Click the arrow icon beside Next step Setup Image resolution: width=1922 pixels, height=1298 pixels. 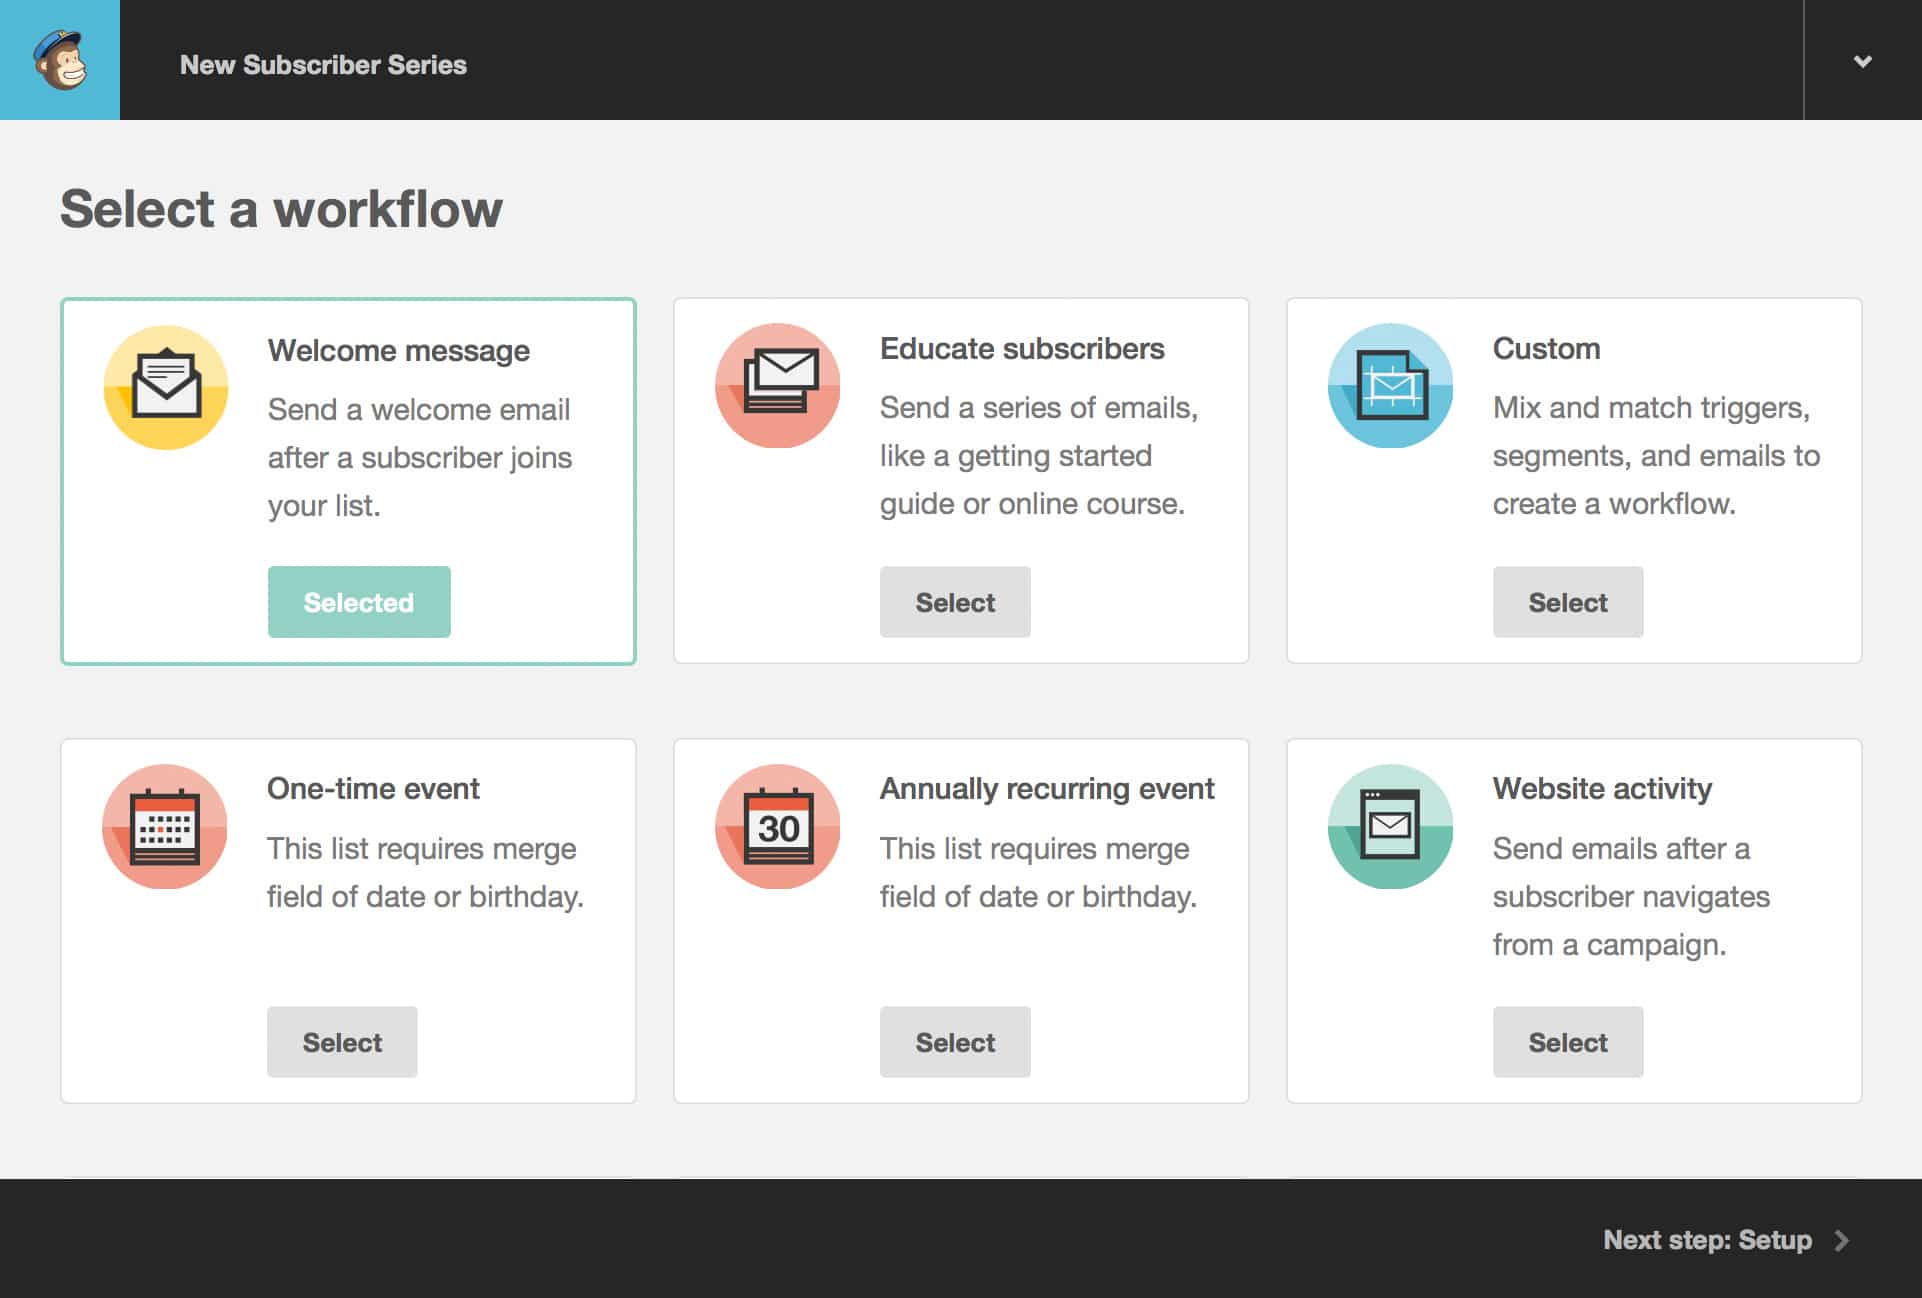(x=1843, y=1240)
